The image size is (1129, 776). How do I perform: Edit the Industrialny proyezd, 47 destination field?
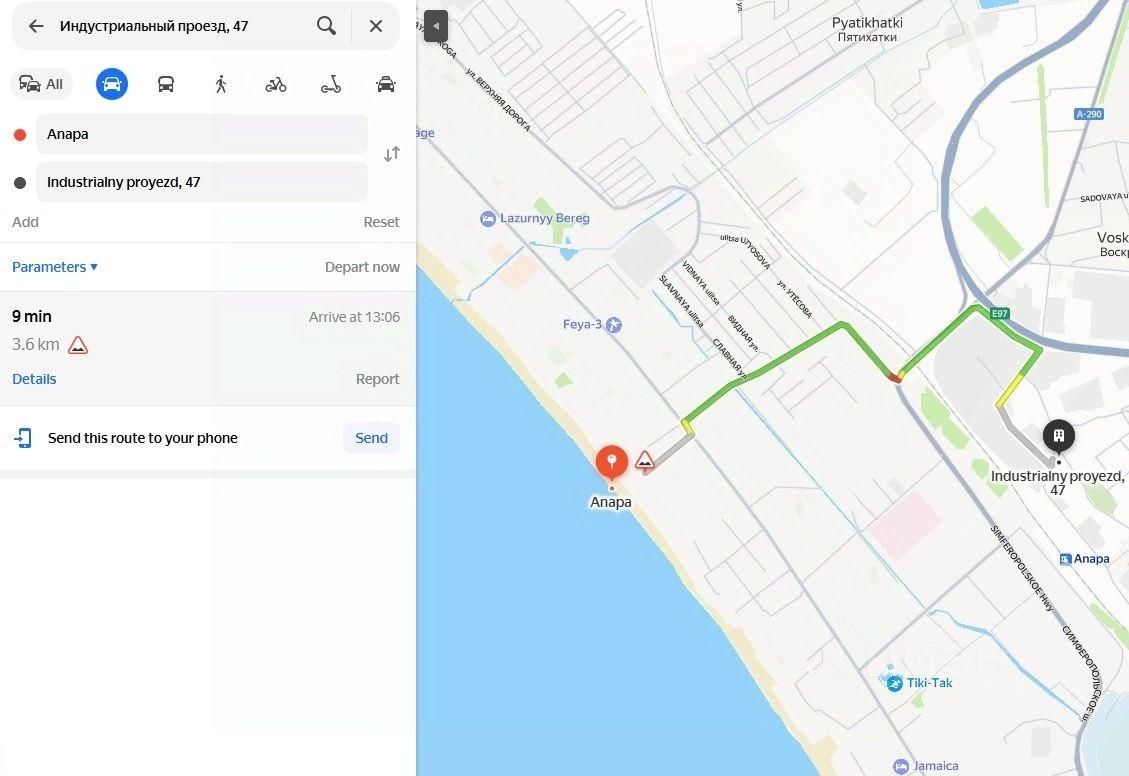pos(202,182)
